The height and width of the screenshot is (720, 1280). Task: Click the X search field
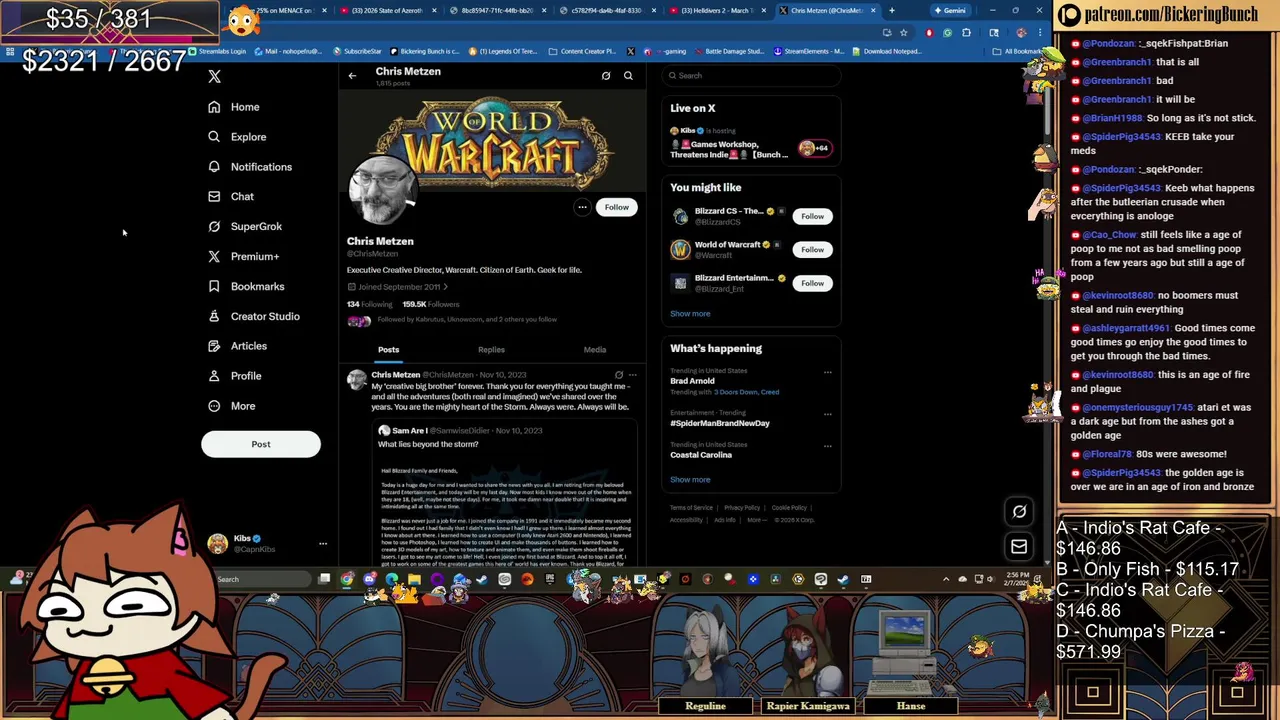click(x=752, y=76)
